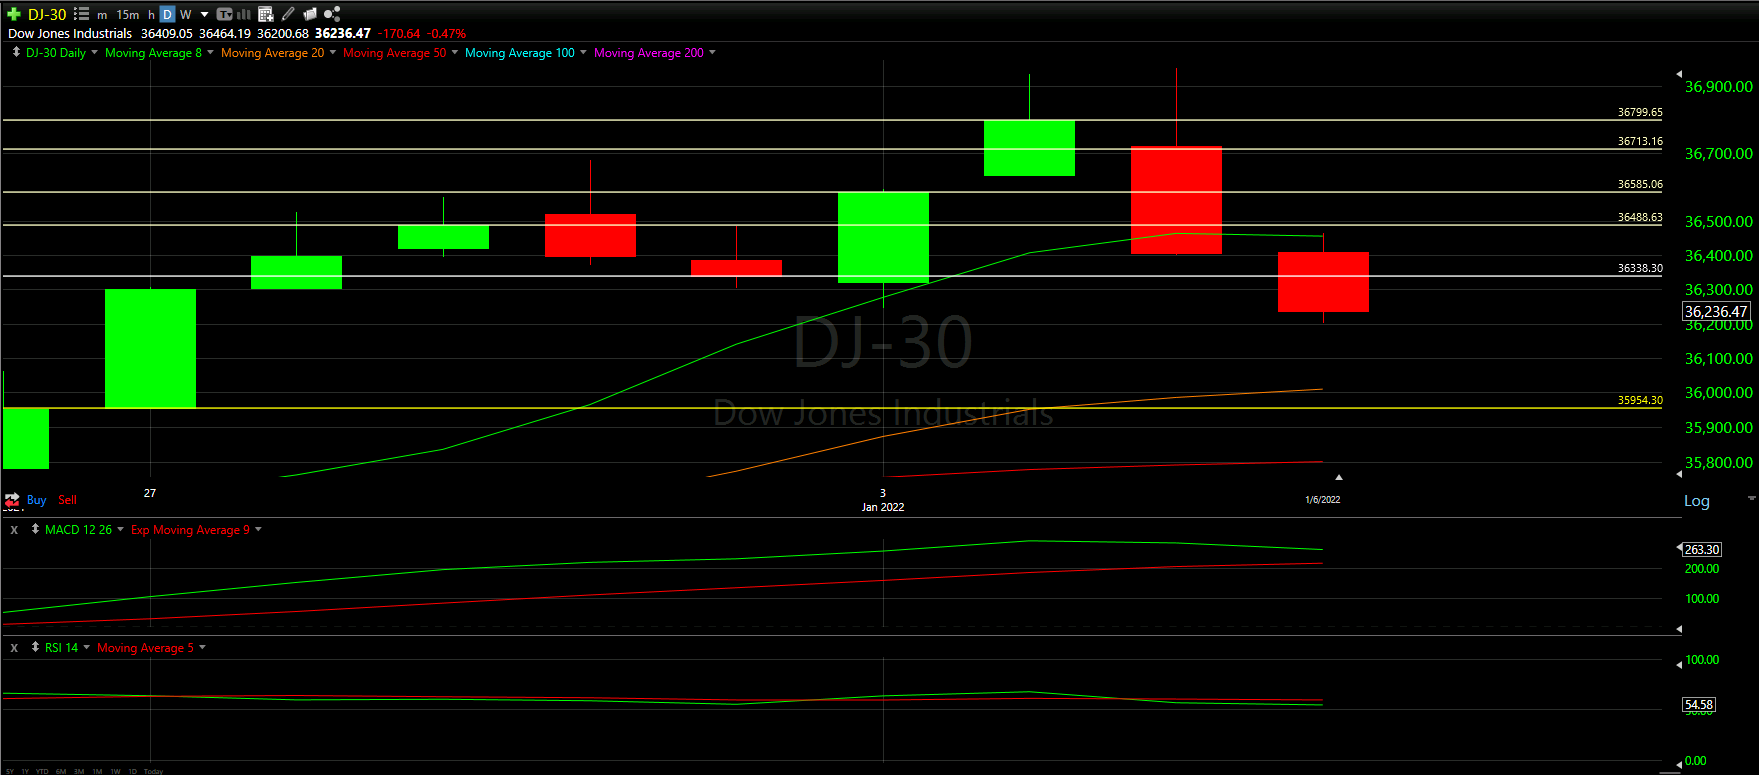Toggle the Log scale option
This screenshot has width=1759, height=775.
(x=1697, y=501)
